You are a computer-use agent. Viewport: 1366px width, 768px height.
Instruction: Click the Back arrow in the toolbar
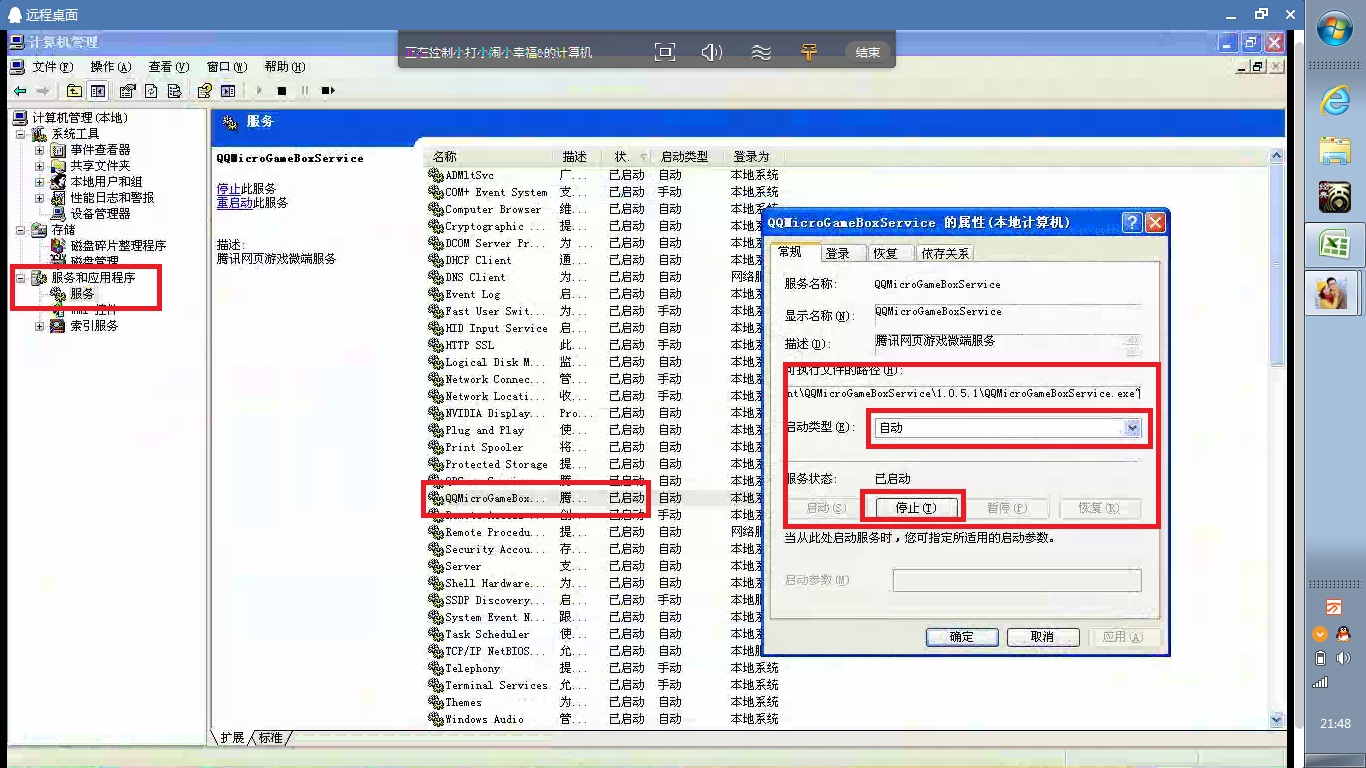point(20,91)
